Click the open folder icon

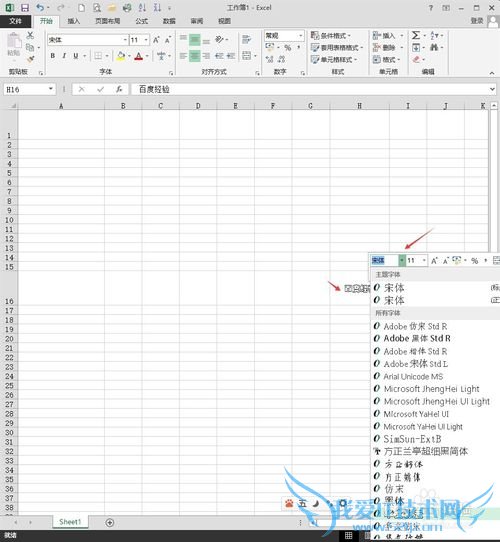click(111, 8)
